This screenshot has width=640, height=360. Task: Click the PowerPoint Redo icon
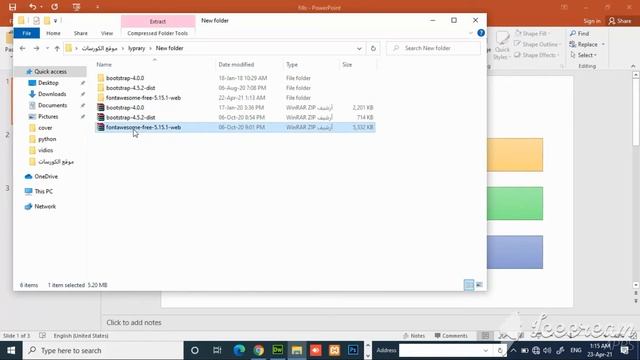click(54, 7)
